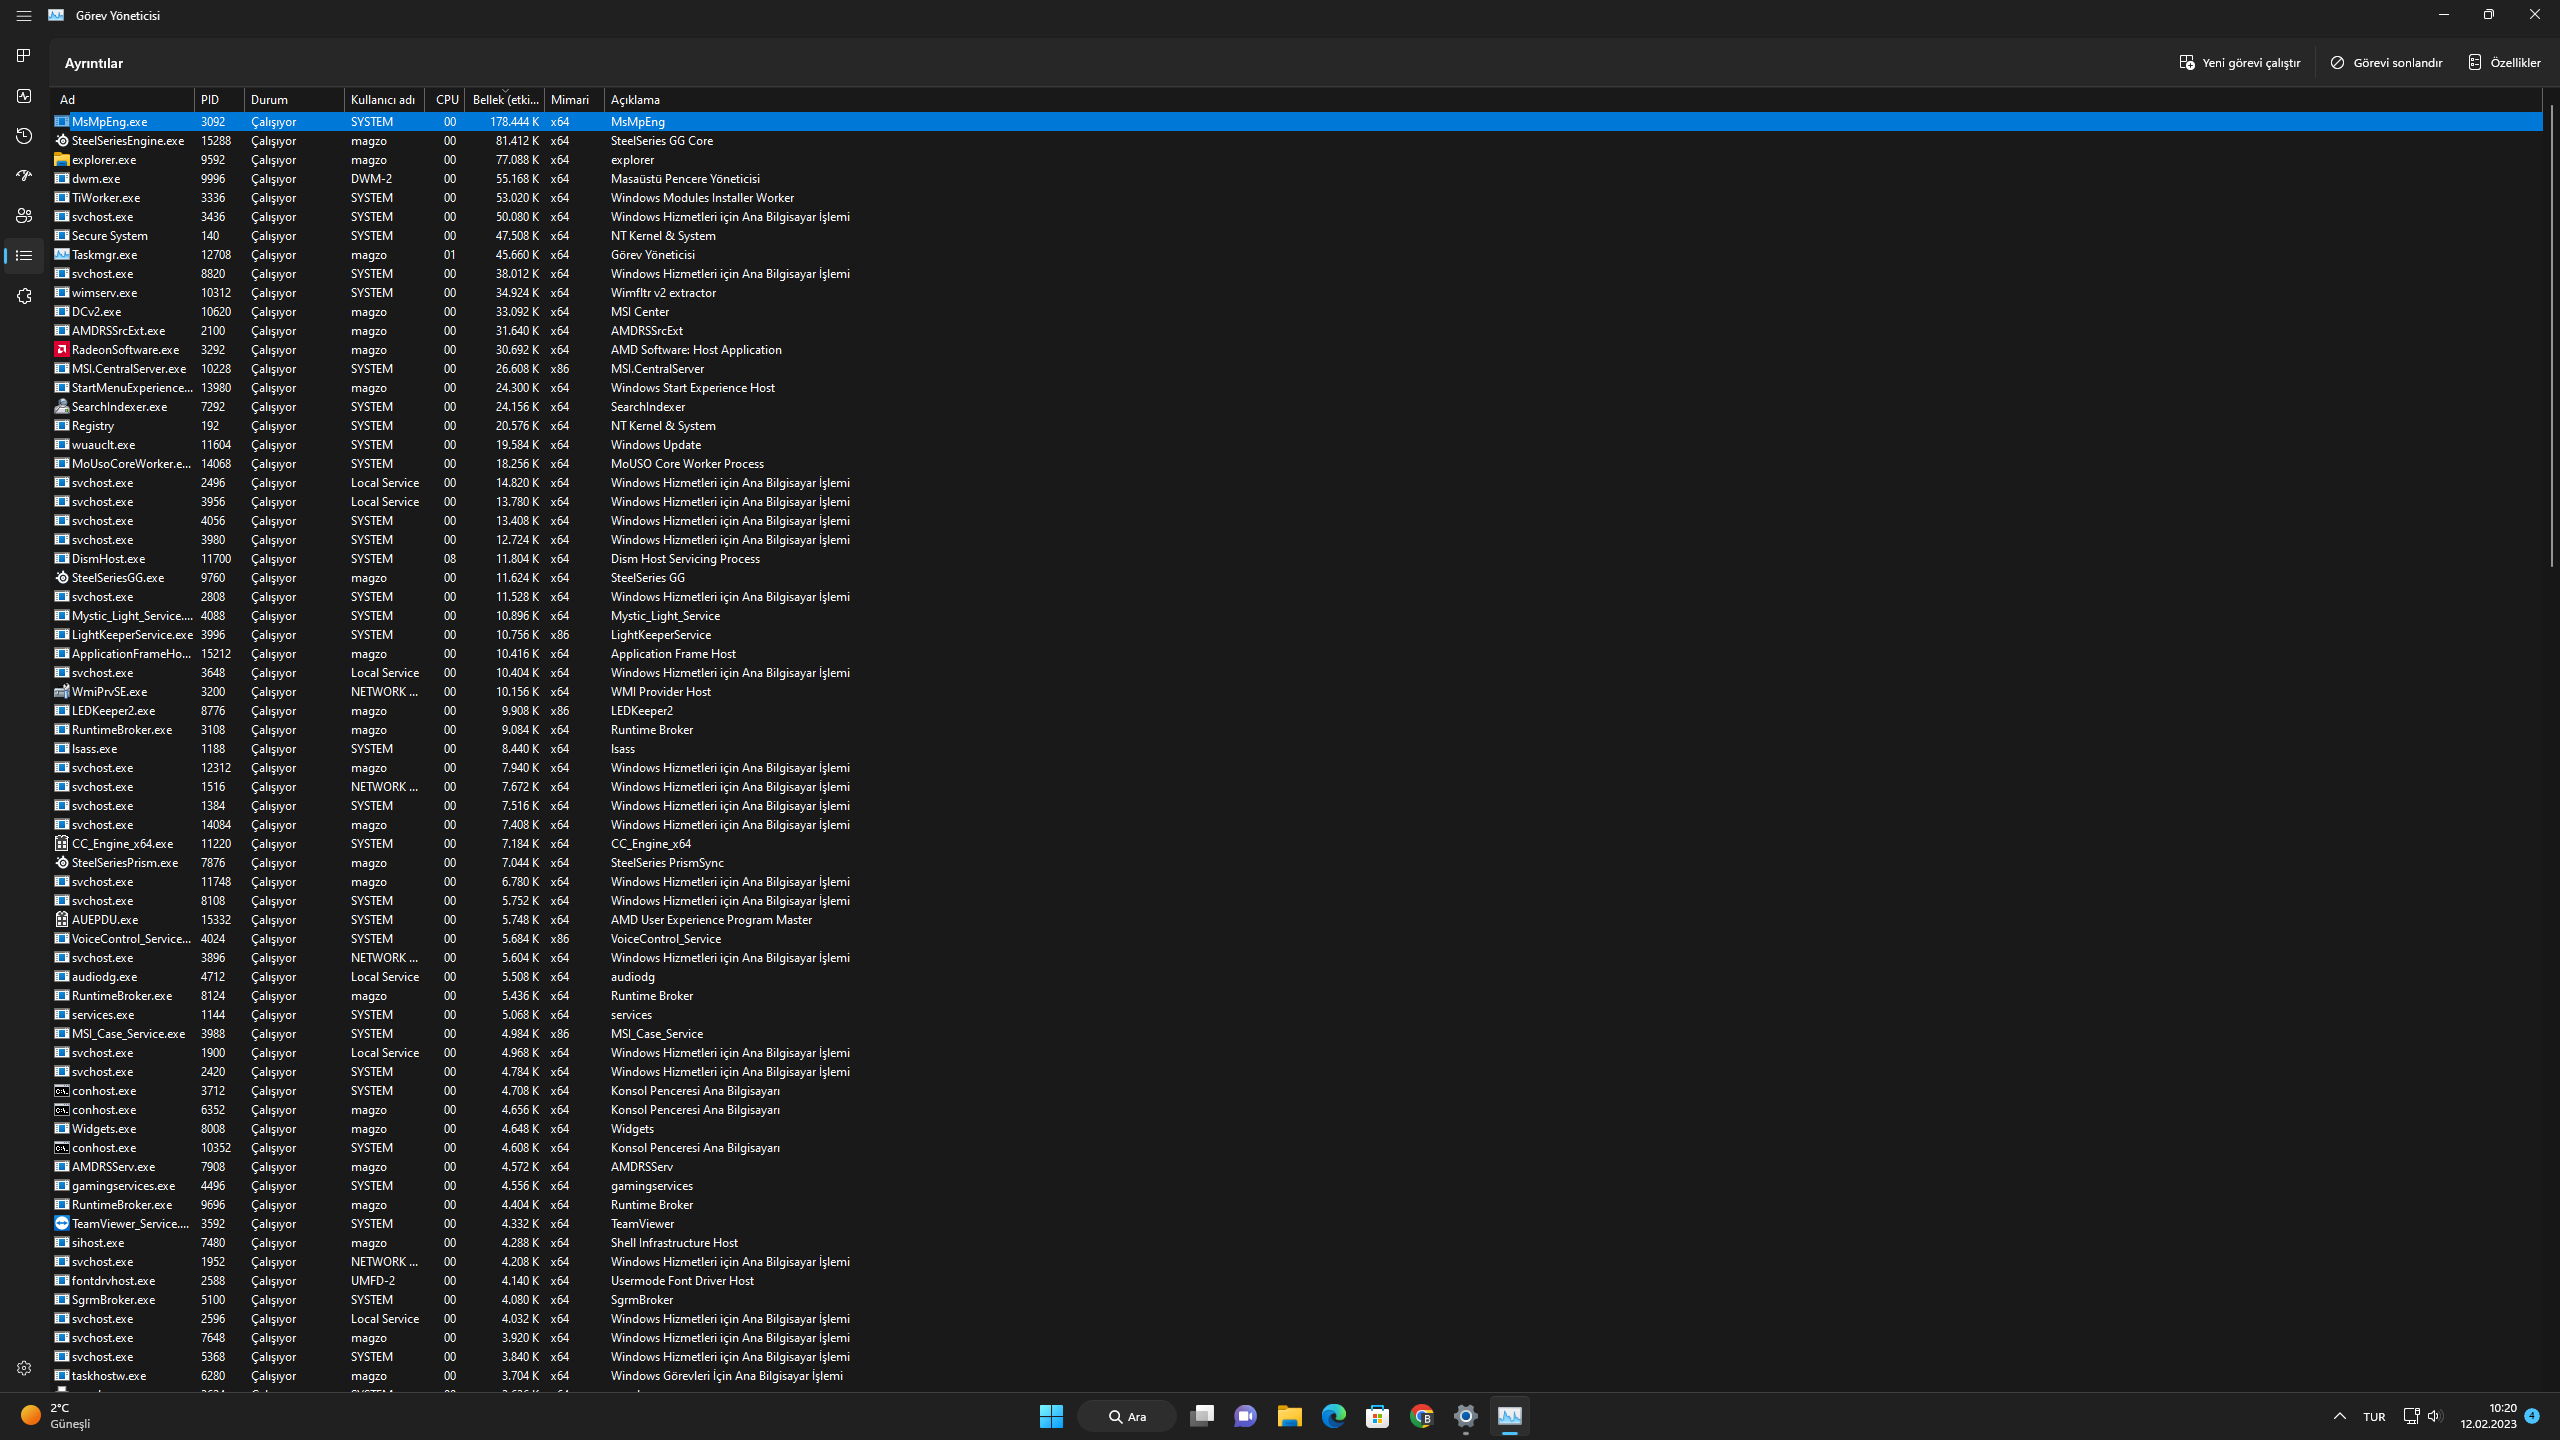2560x1440 pixels.
Task: Select the wuauclt.exe process
Action: [x=1297, y=444]
